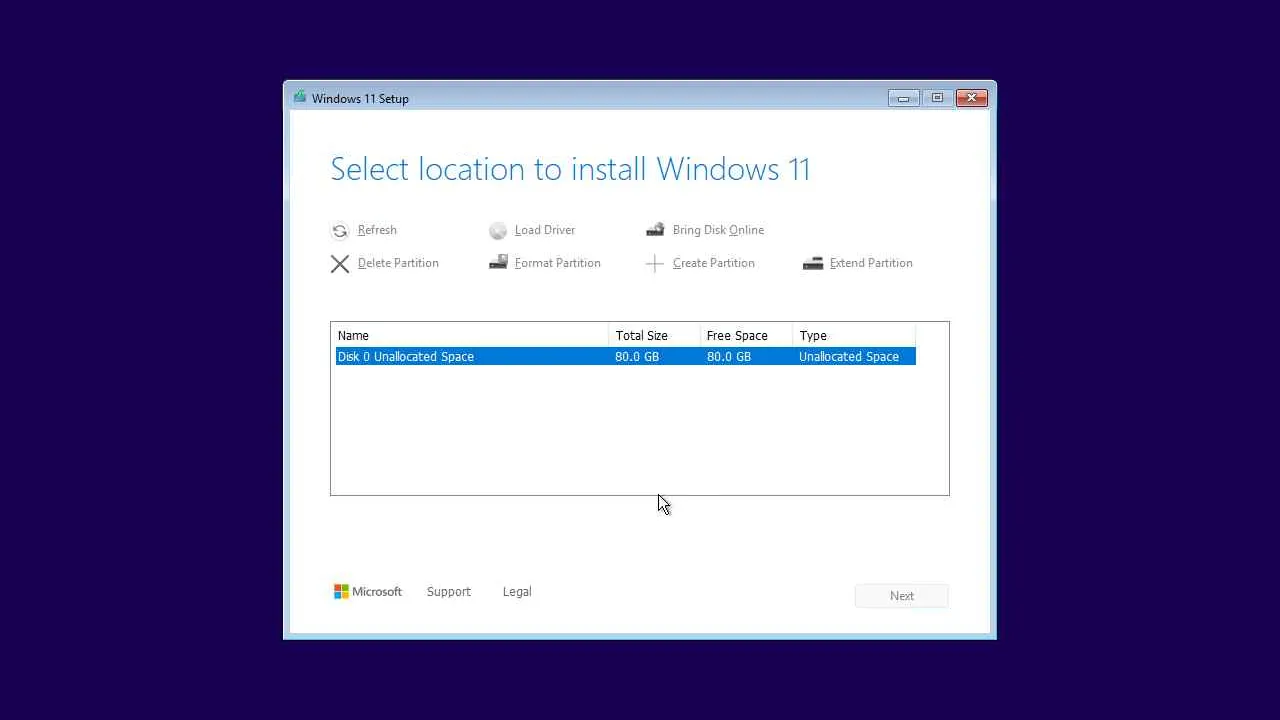
Task: Click the Load Driver disc icon
Action: [498, 231]
